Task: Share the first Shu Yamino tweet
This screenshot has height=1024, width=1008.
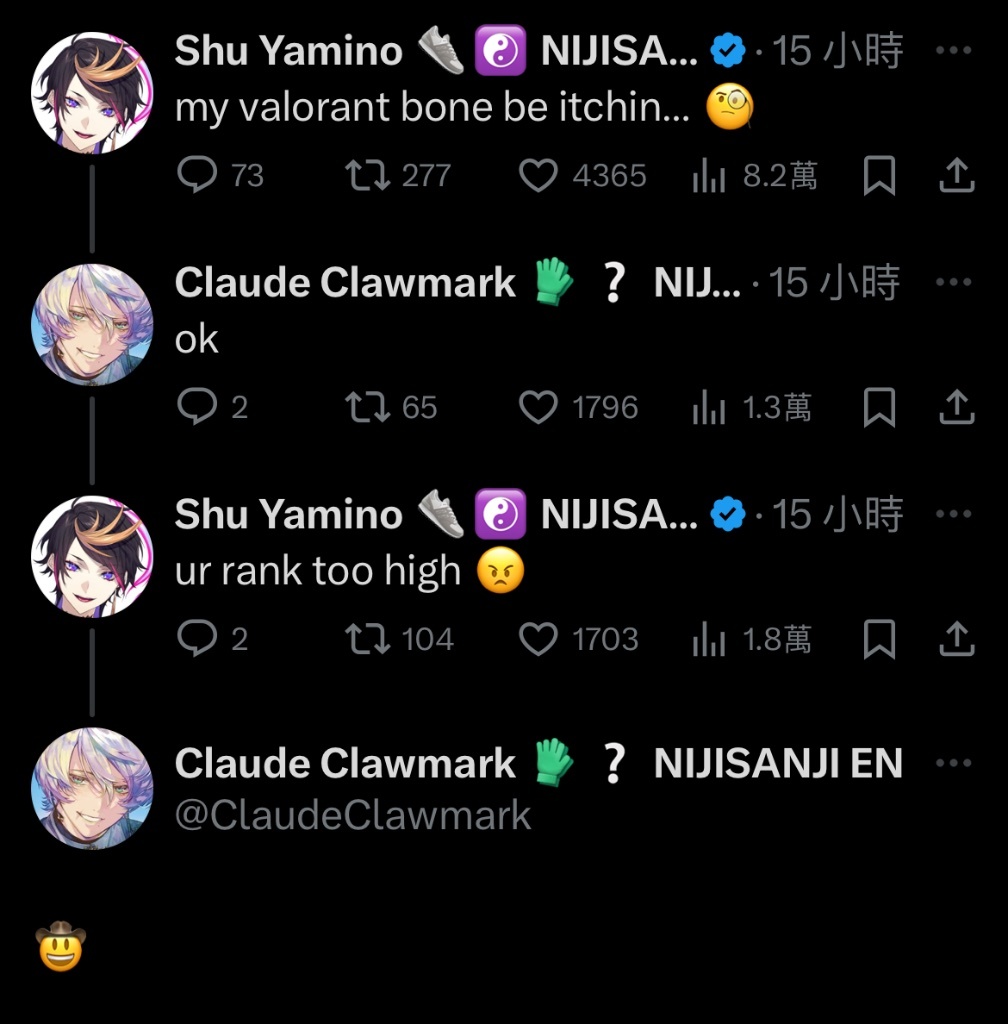Action: tap(956, 175)
